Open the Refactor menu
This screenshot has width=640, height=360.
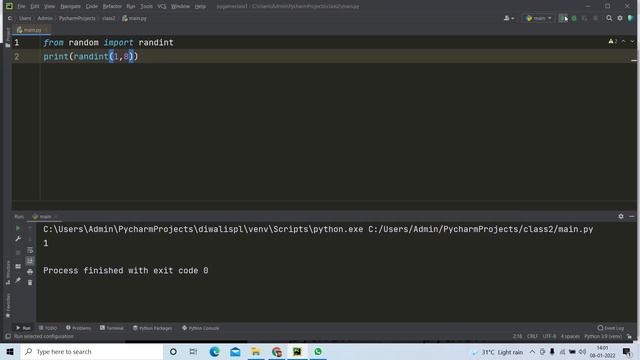pos(112,7)
